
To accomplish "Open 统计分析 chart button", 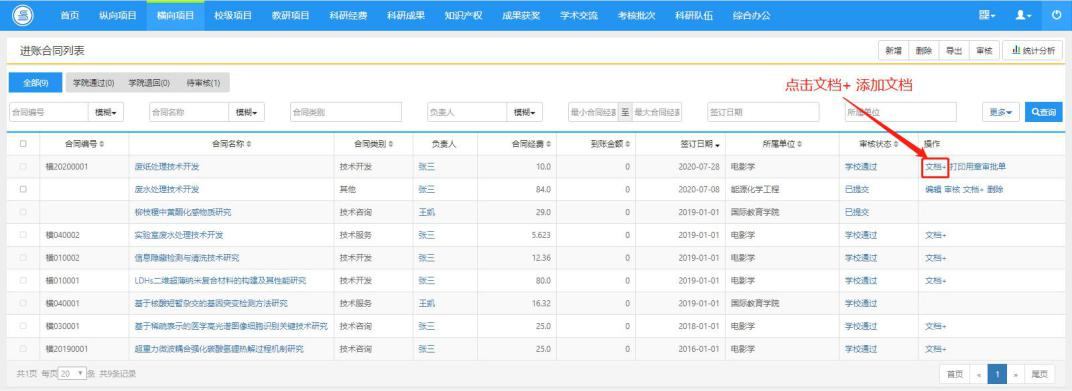I will (x=1033, y=51).
